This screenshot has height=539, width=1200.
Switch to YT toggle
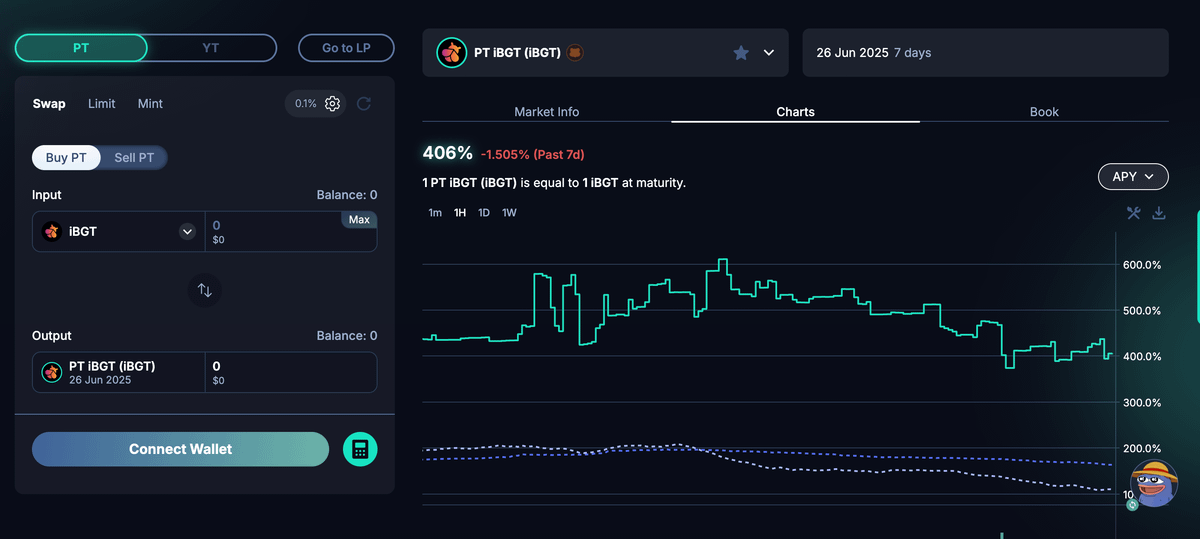(x=211, y=48)
